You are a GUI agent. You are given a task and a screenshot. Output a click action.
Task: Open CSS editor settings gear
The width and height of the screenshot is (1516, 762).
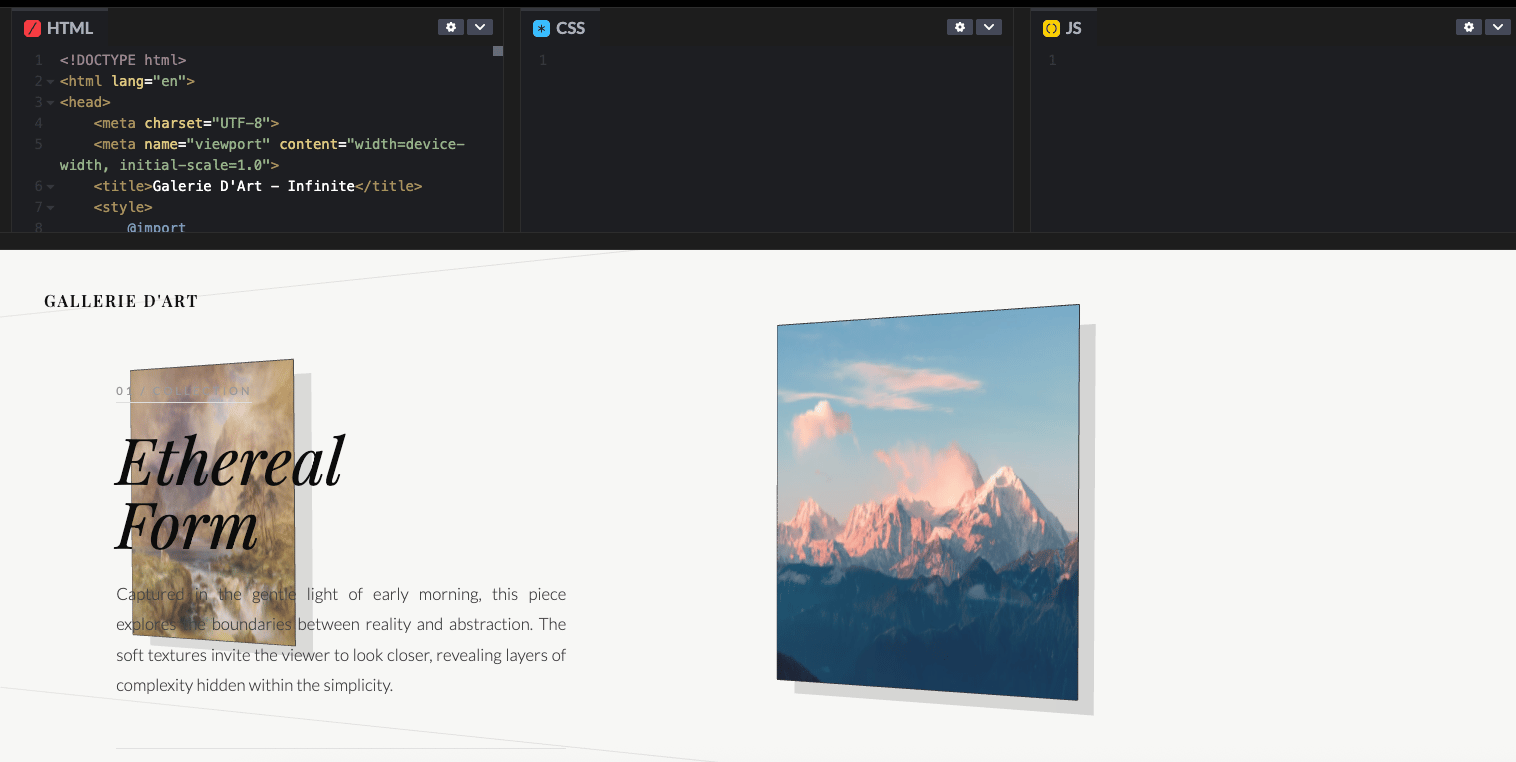[x=960, y=27]
